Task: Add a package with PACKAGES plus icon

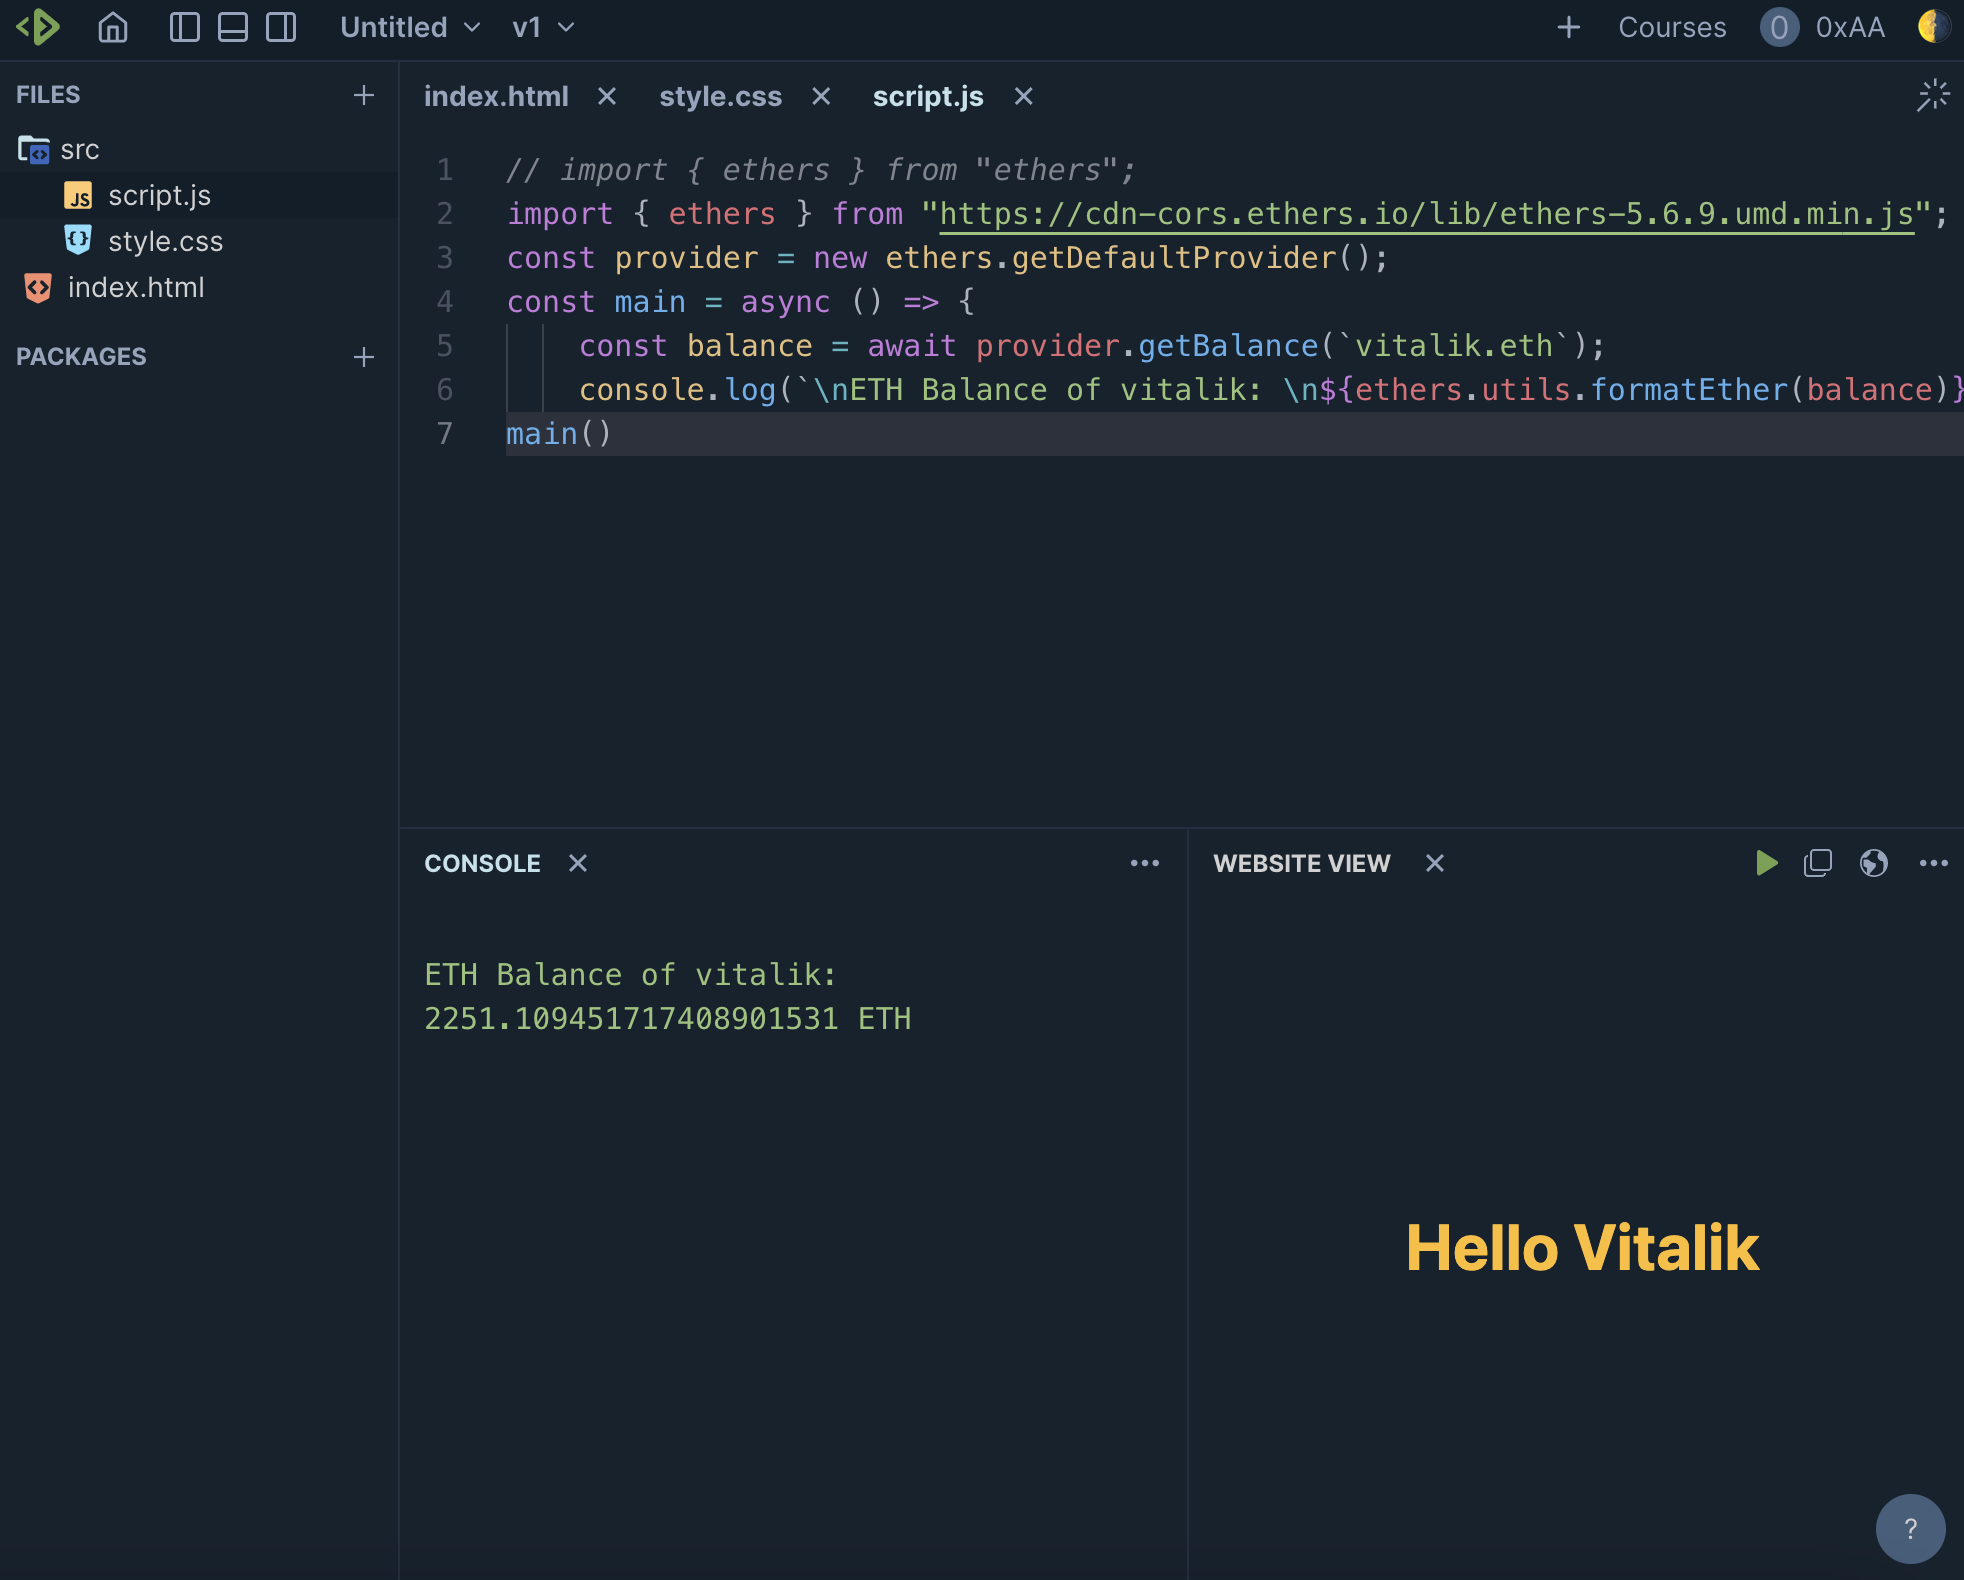Action: point(364,357)
